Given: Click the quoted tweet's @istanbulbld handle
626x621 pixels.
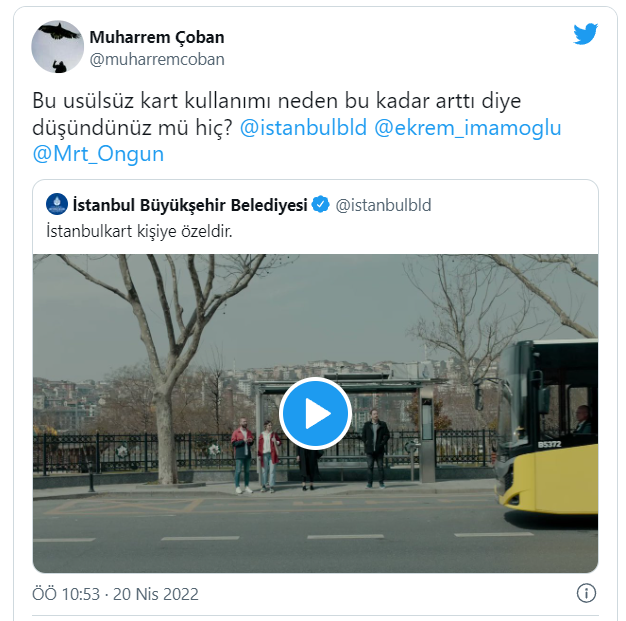Looking at the screenshot, I should (383, 205).
